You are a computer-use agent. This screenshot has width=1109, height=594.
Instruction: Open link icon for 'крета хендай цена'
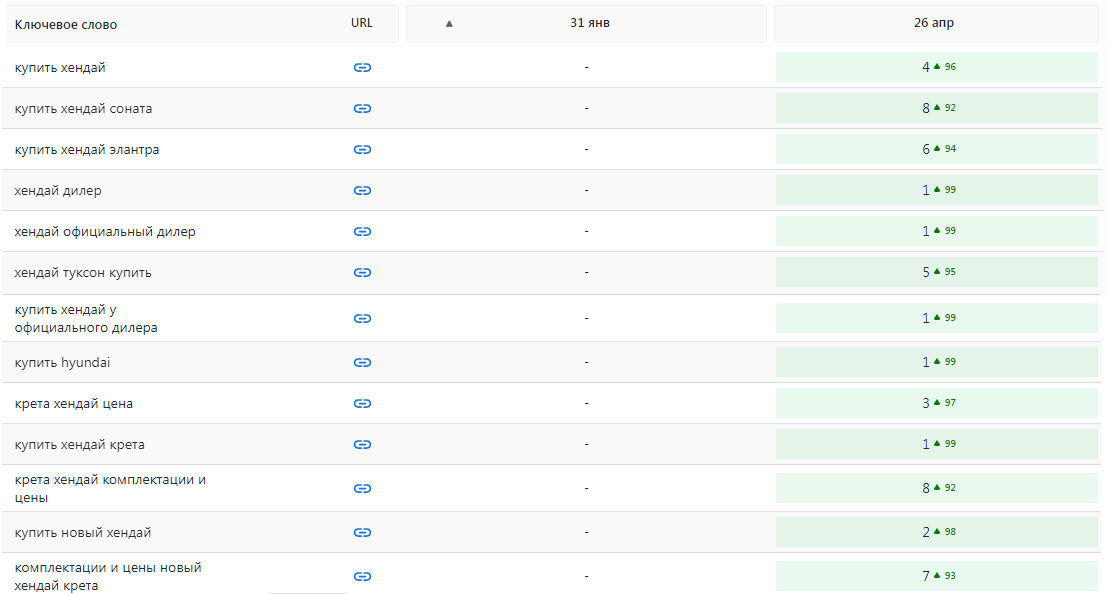(x=362, y=403)
